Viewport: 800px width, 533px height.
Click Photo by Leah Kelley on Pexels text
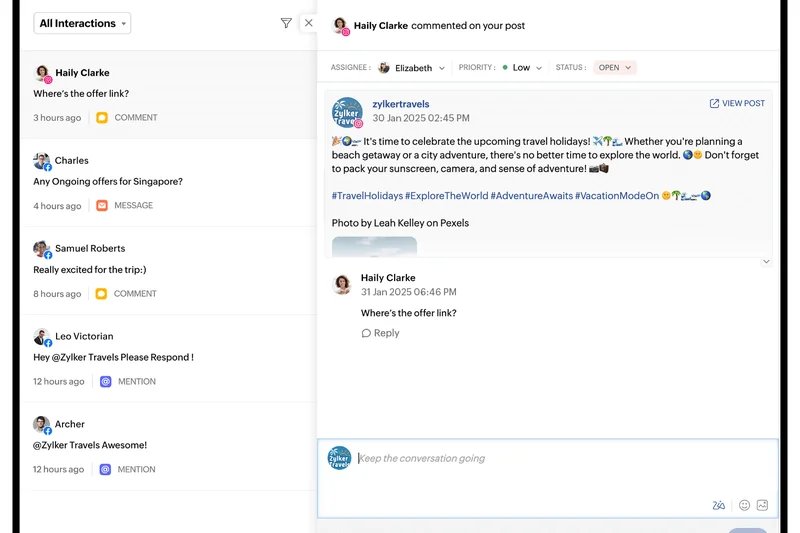(x=400, y=223)
